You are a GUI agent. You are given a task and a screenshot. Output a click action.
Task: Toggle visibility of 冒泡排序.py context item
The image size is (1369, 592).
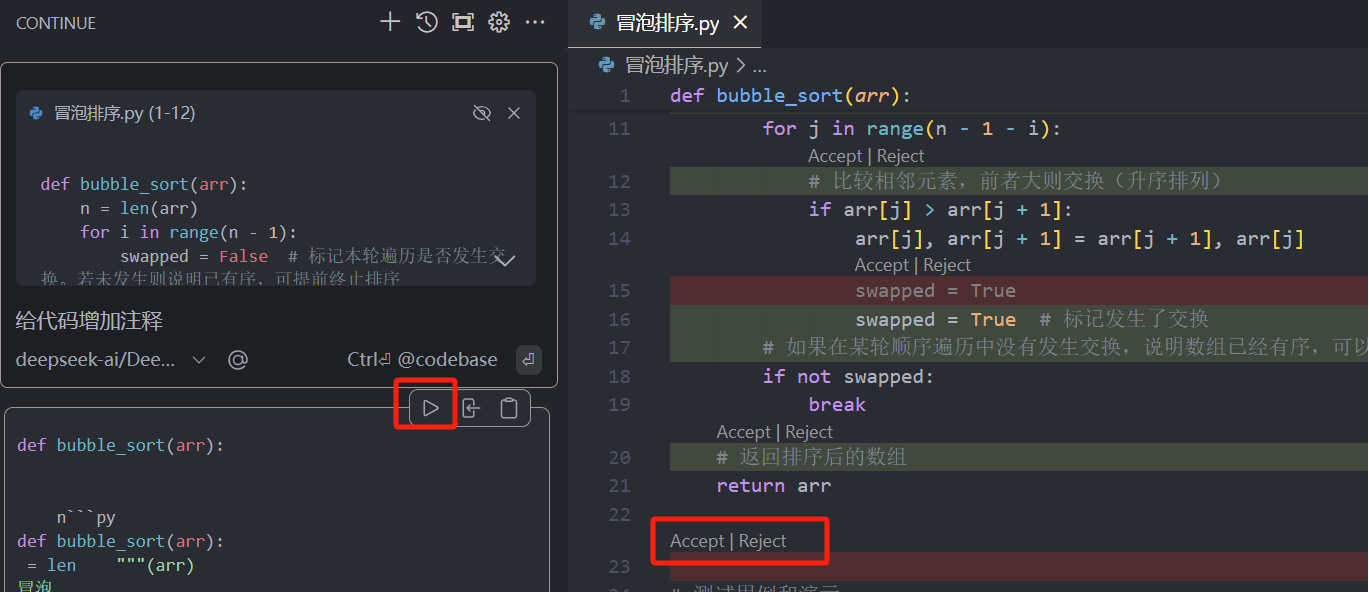482,113
